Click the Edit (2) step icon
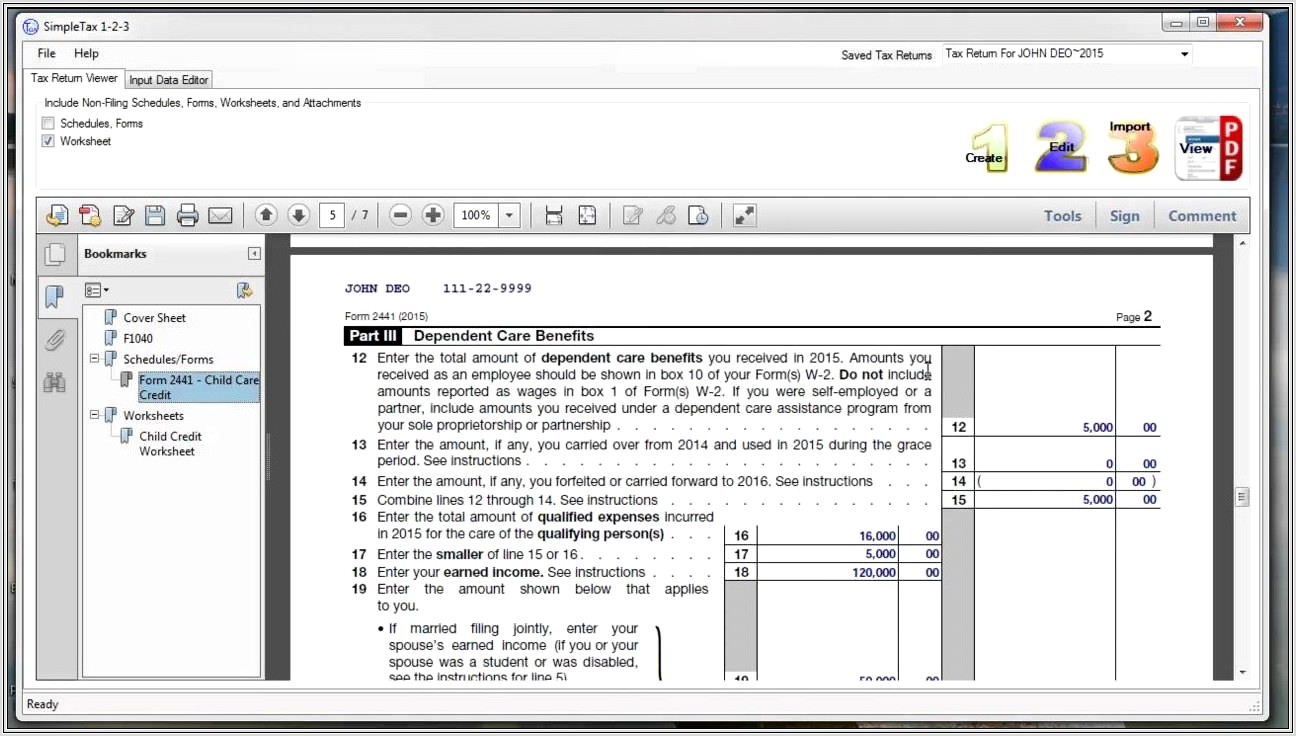This screenshot has width=1296, height=736. [x=1061, y=147]
